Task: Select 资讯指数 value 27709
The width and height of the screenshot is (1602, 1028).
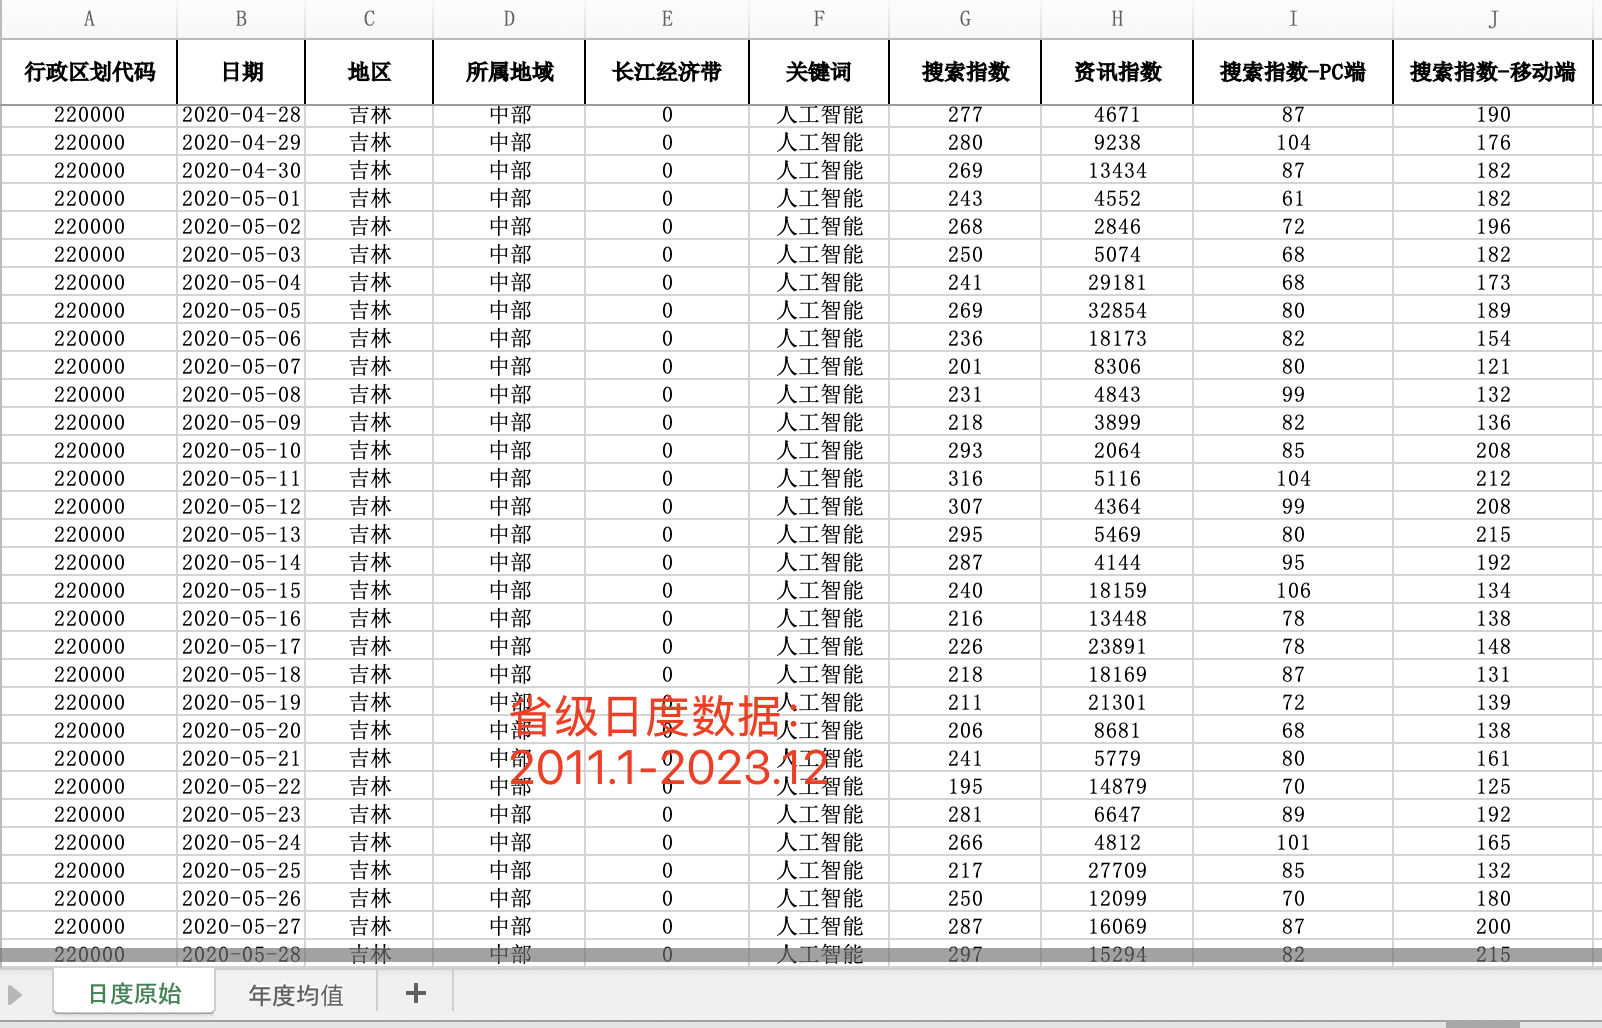Action: pos(1117,870)
